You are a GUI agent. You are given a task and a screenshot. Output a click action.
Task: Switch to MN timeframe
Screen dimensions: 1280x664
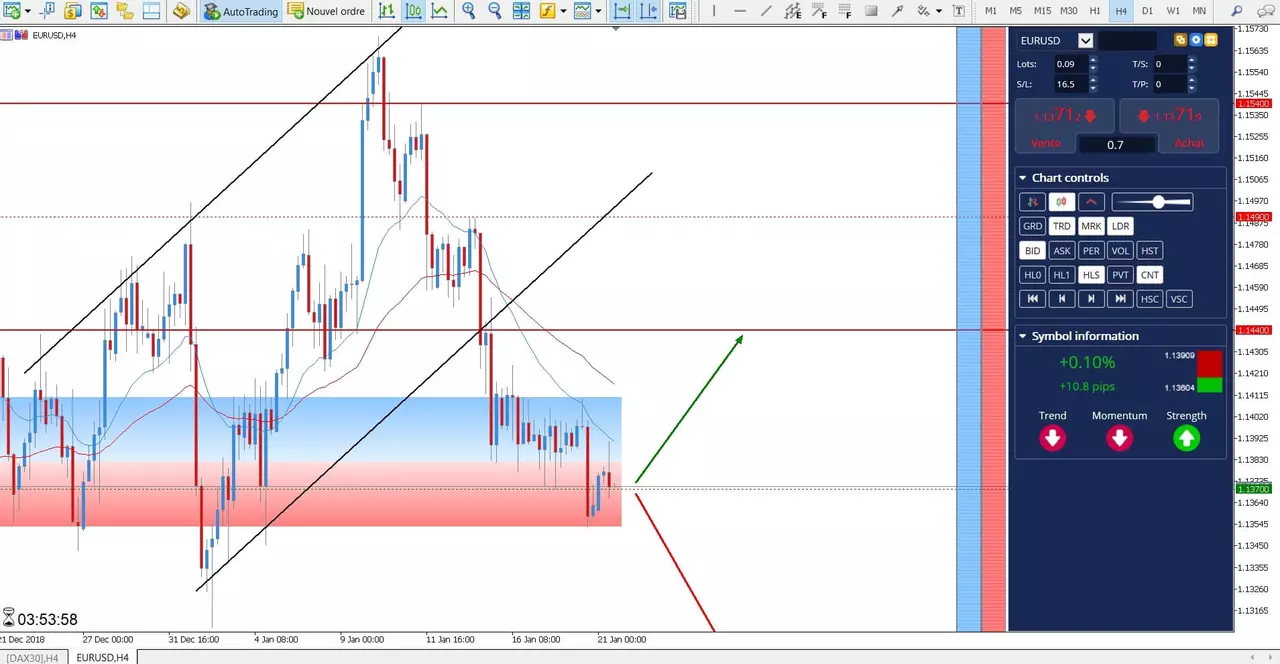(x=1199, y=11)
